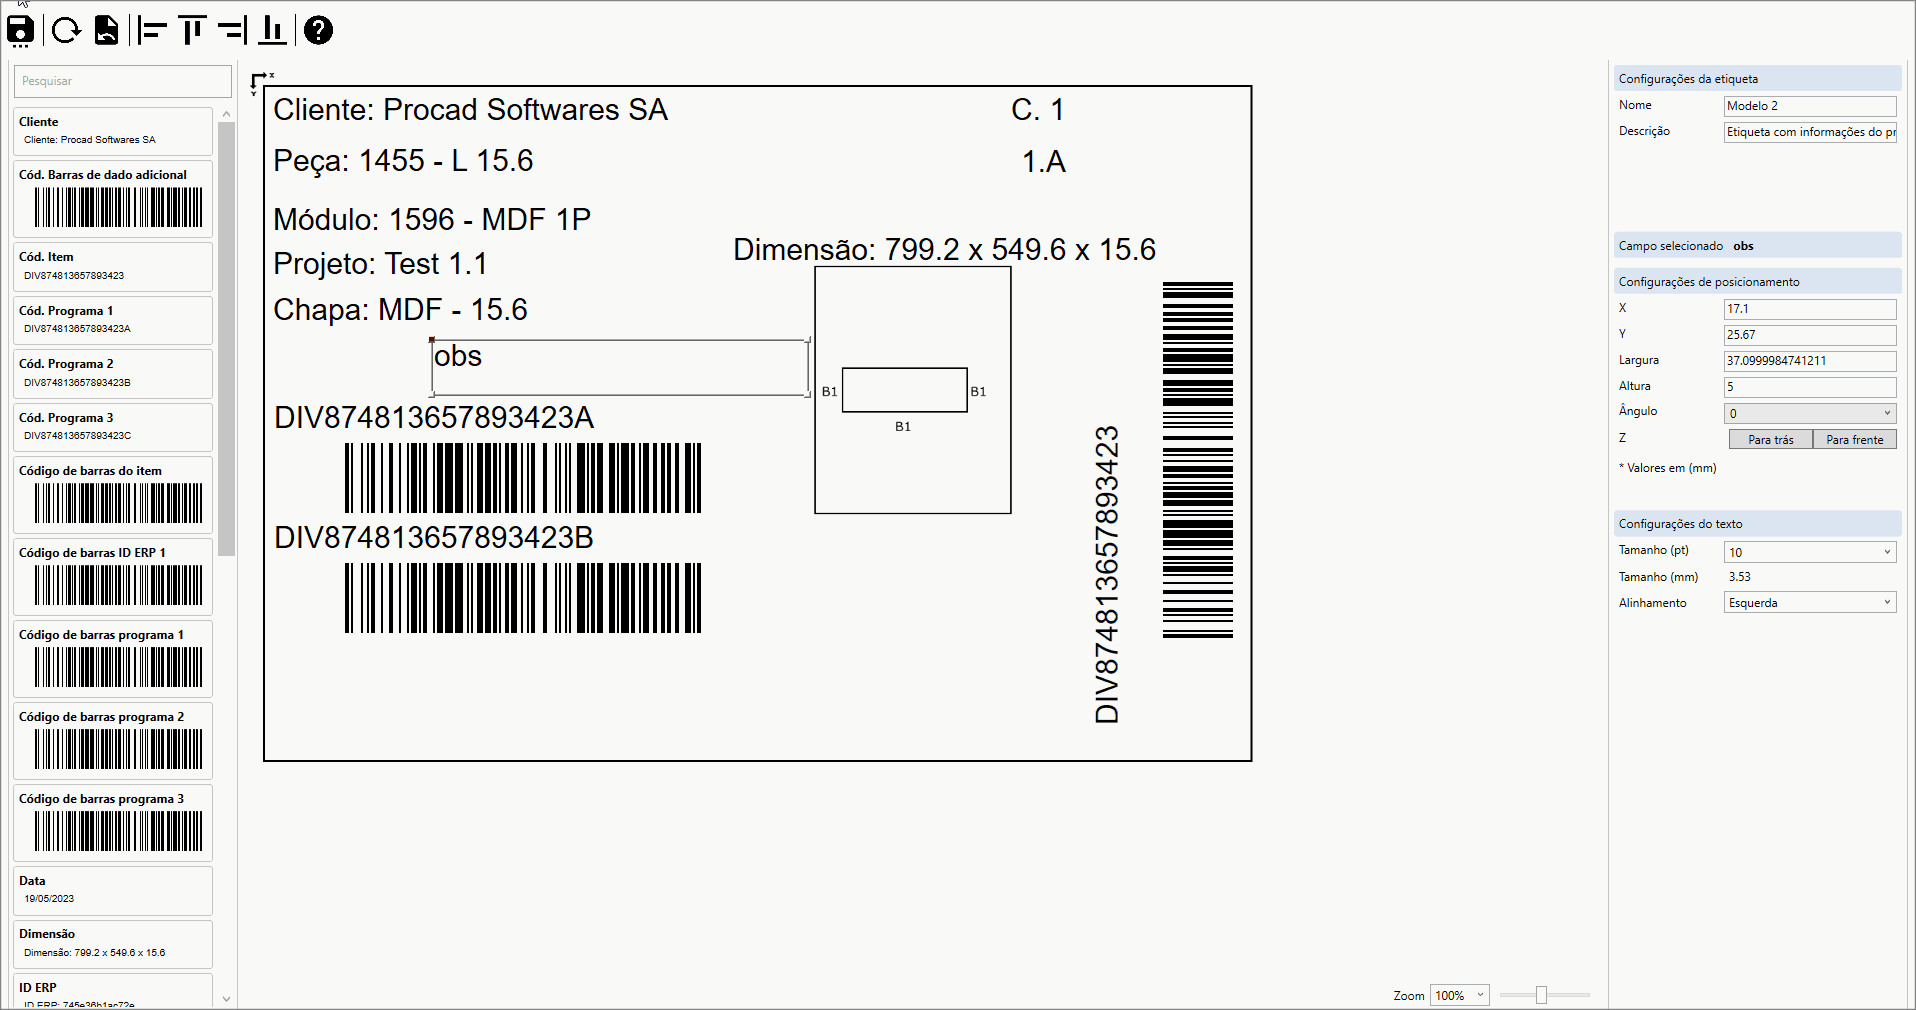Click the obs field box on canvas
This screenshot has width=1916, height=1010.
click(x=620, y=368)
